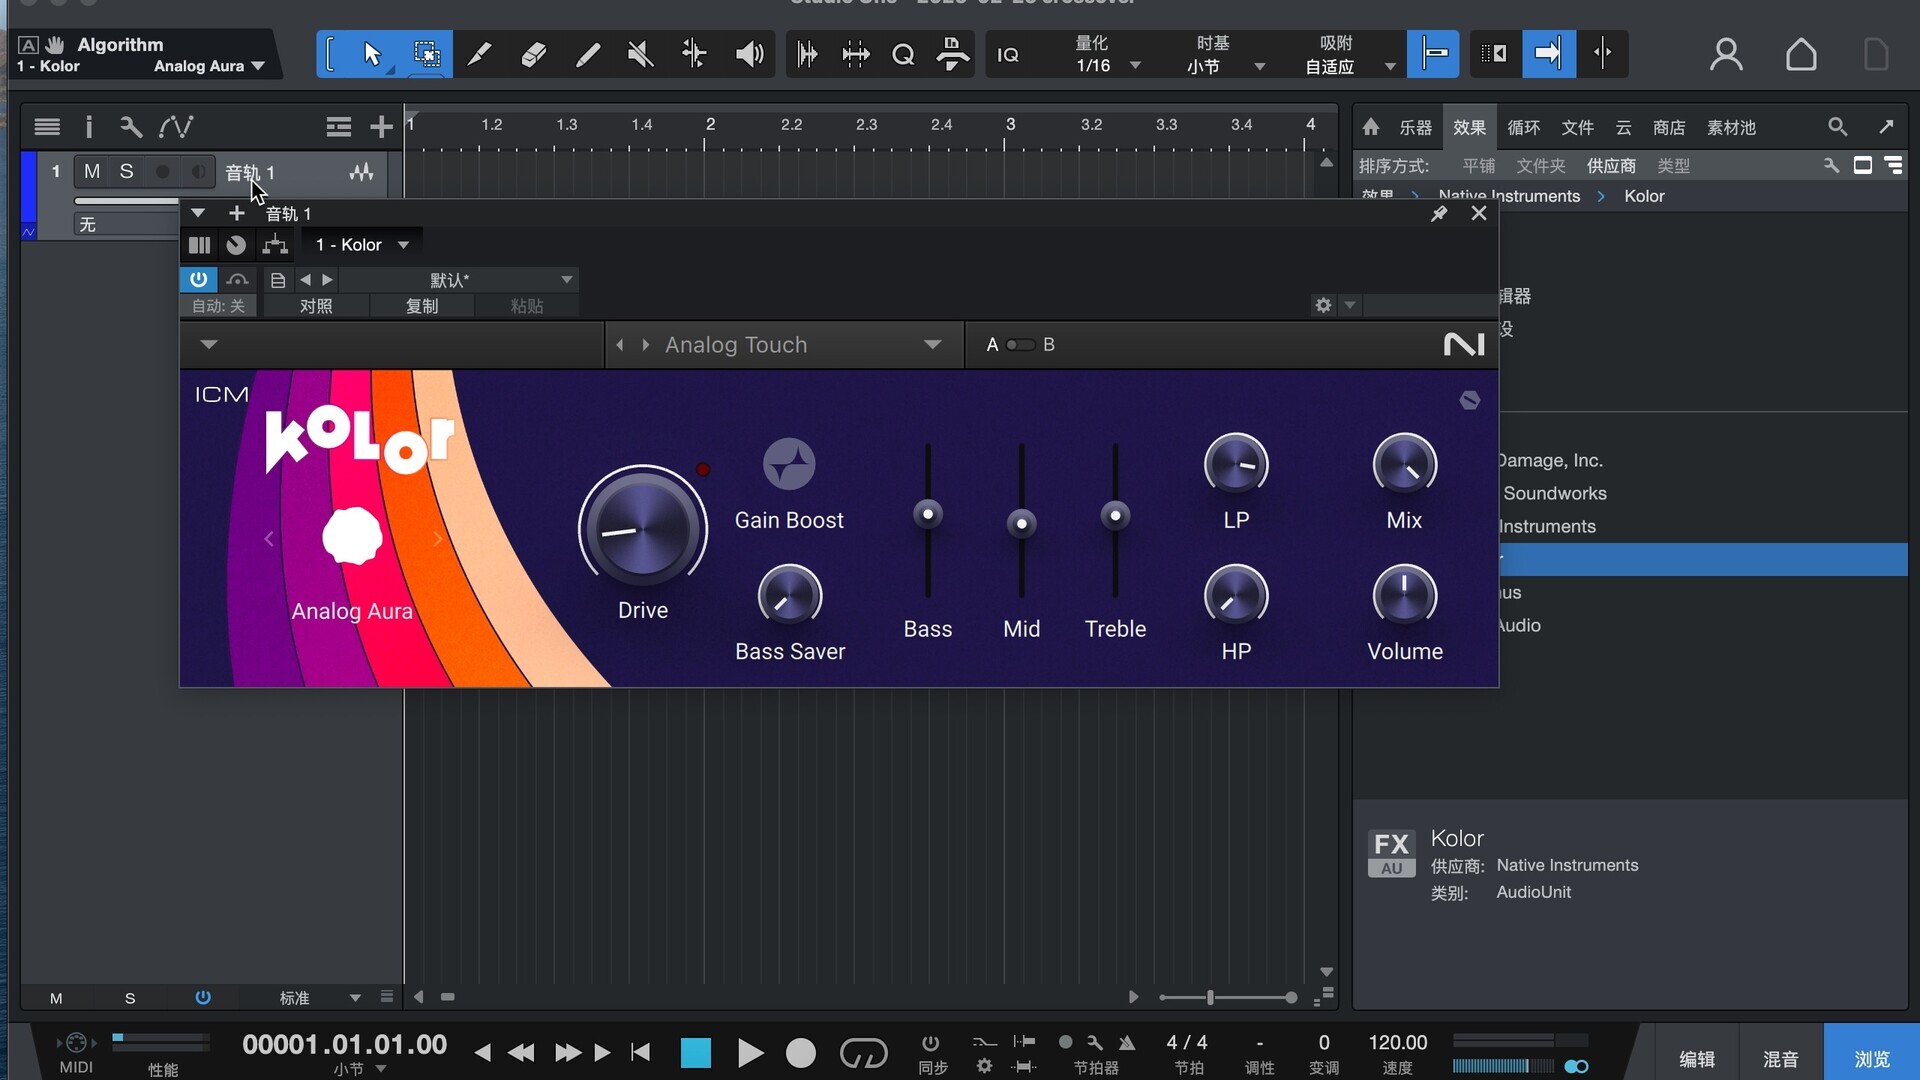Image resolution: width=1920 pixels, height=1080 pixels.
Task: Toggle monitor on track 音轨 1
Action: (198, 172)
